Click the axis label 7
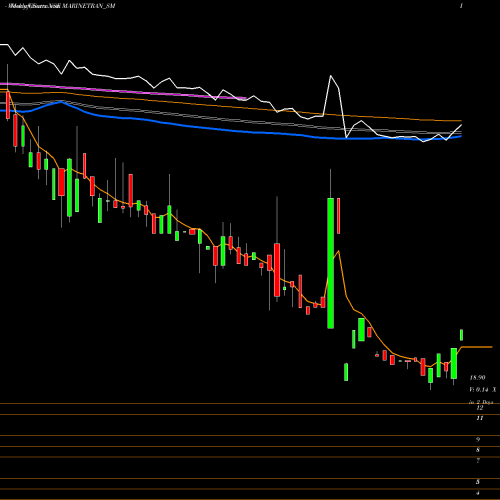 click(x=478, y=461)
